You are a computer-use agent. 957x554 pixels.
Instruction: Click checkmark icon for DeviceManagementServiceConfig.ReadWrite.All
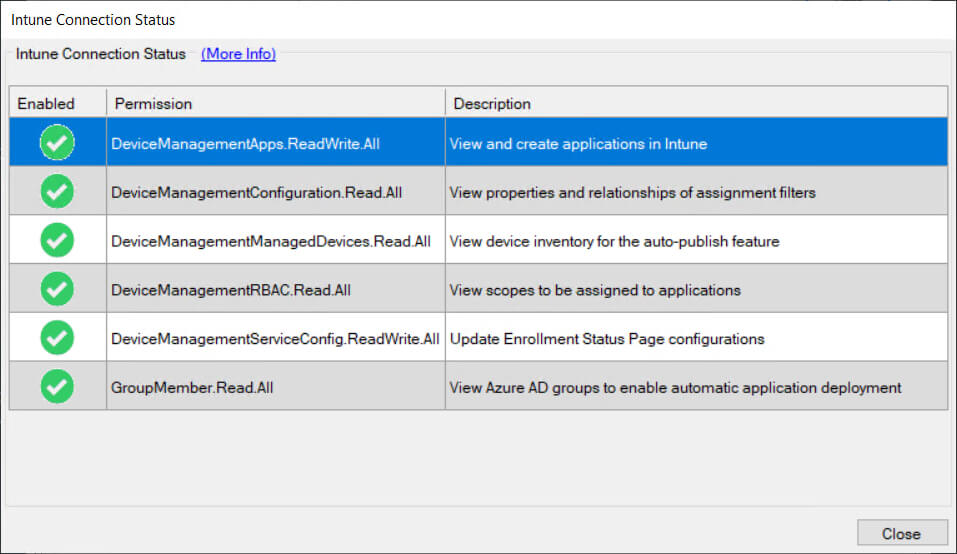tap(57, 338)
